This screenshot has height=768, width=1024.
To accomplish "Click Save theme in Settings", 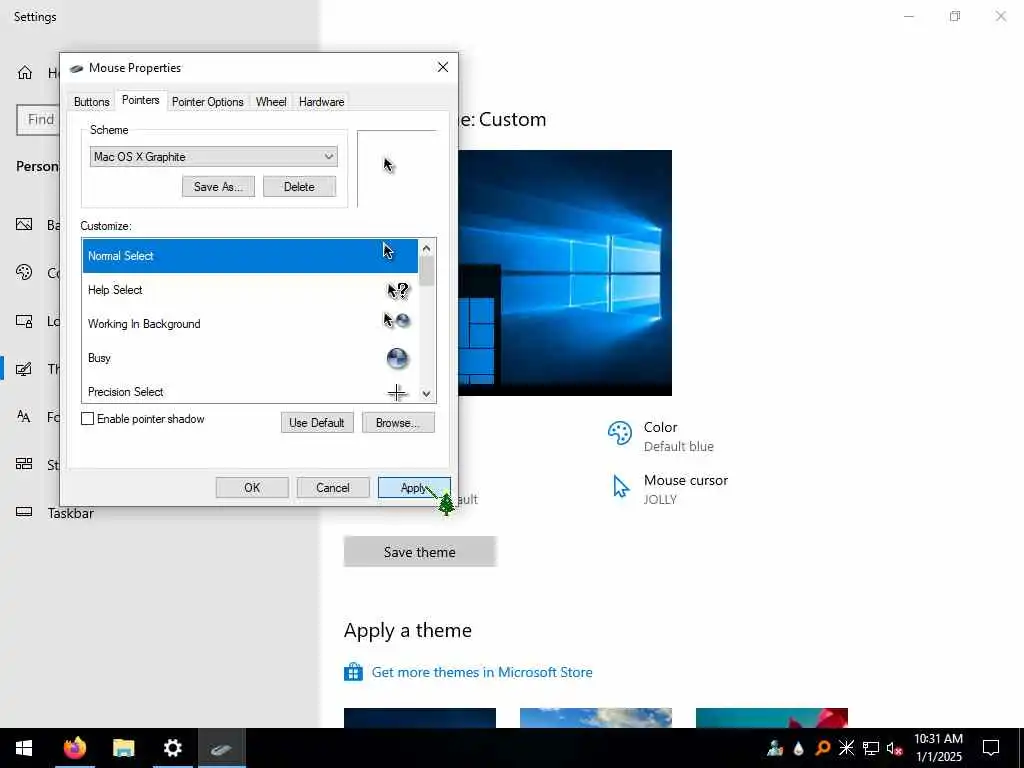I will pos(420,552).
